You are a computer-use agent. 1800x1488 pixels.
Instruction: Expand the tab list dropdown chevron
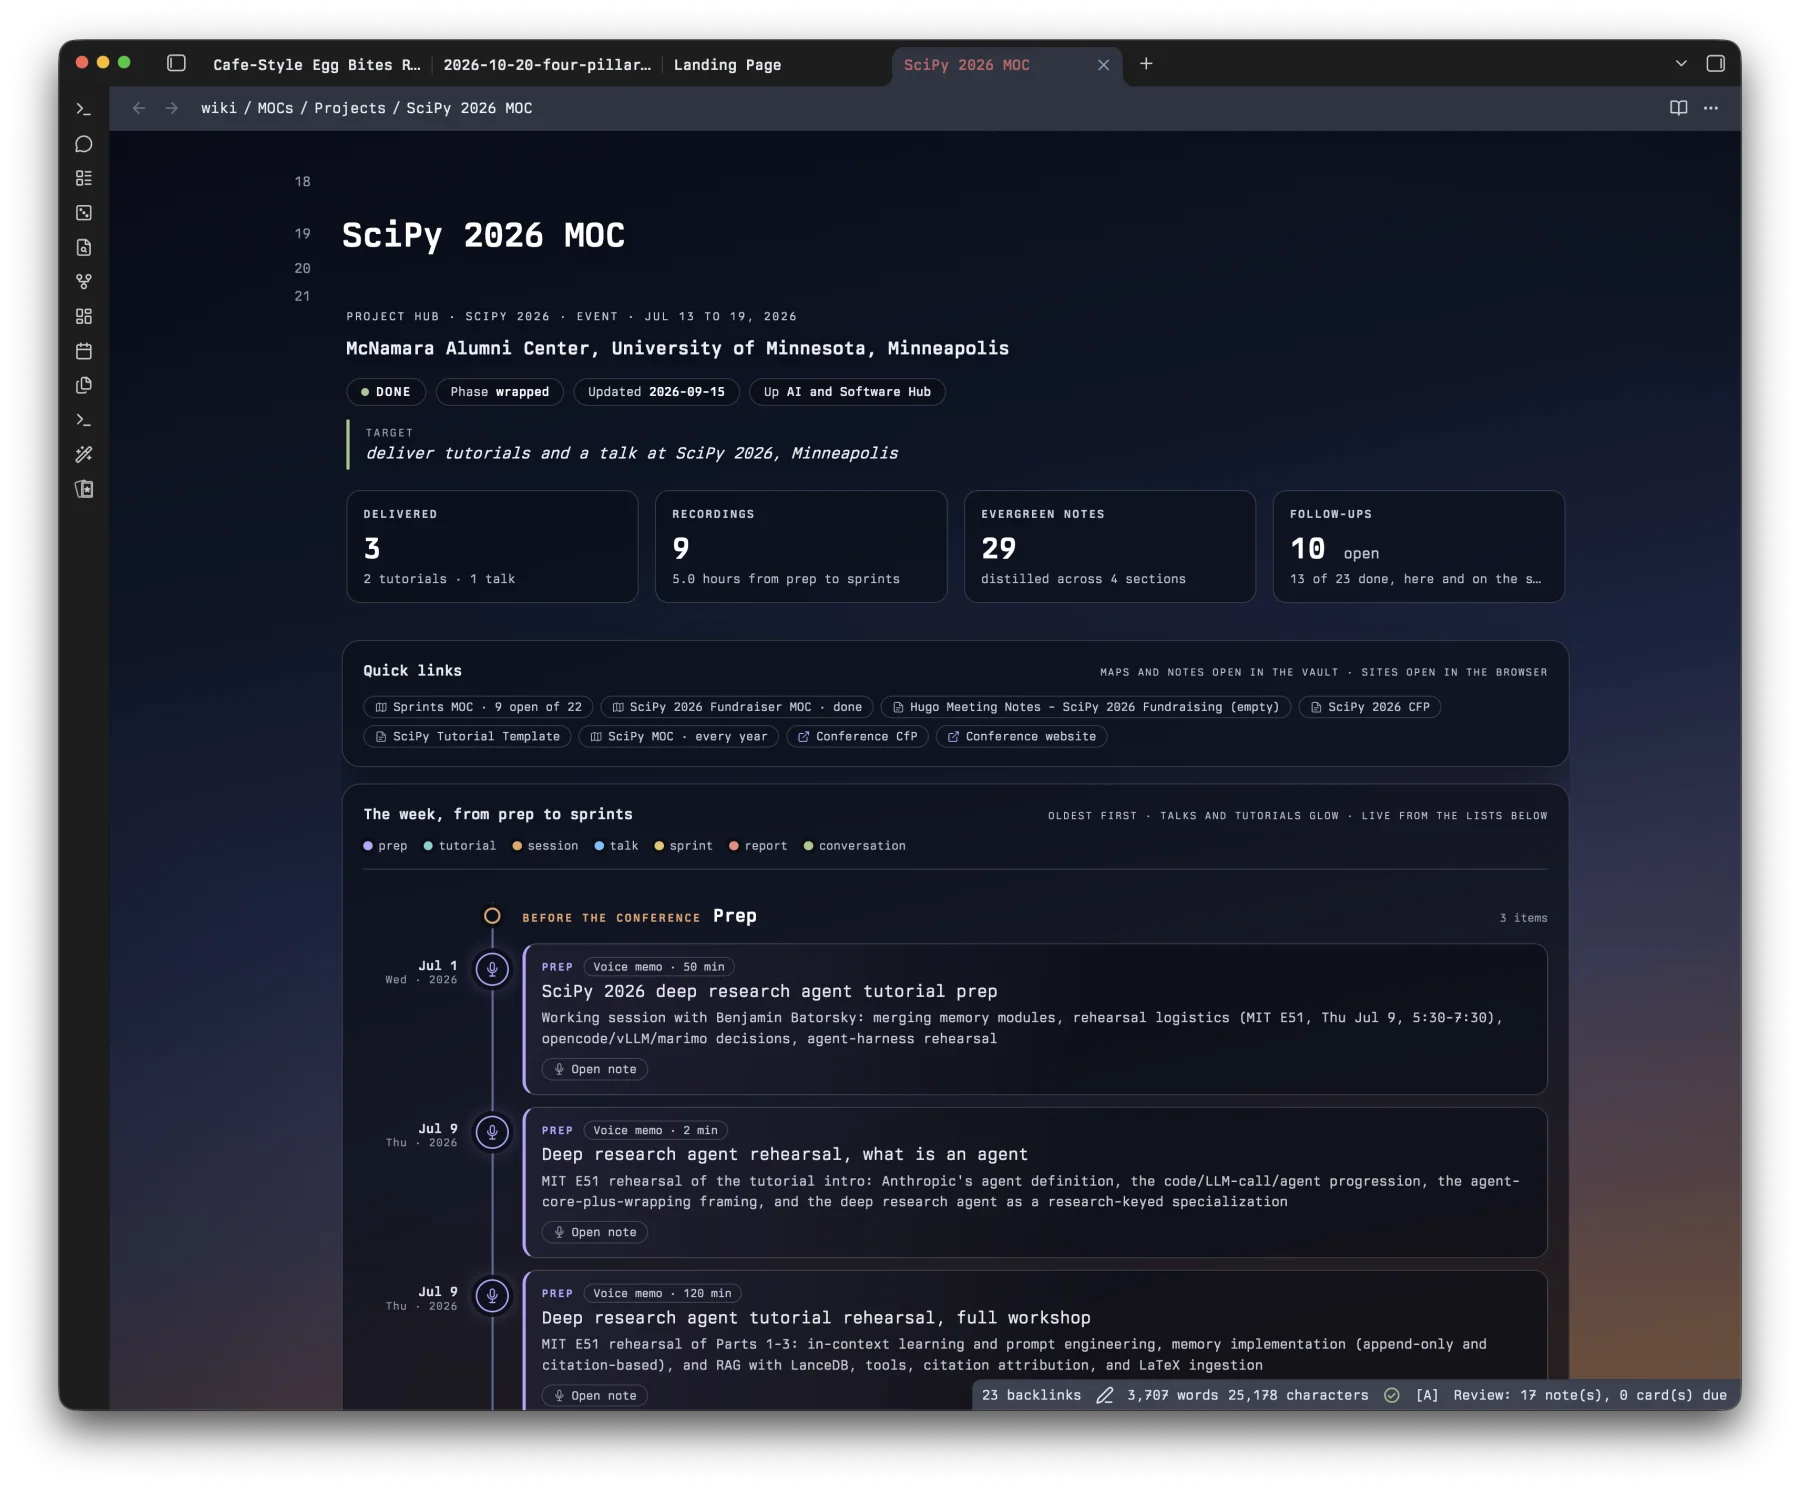[1681, 63]
